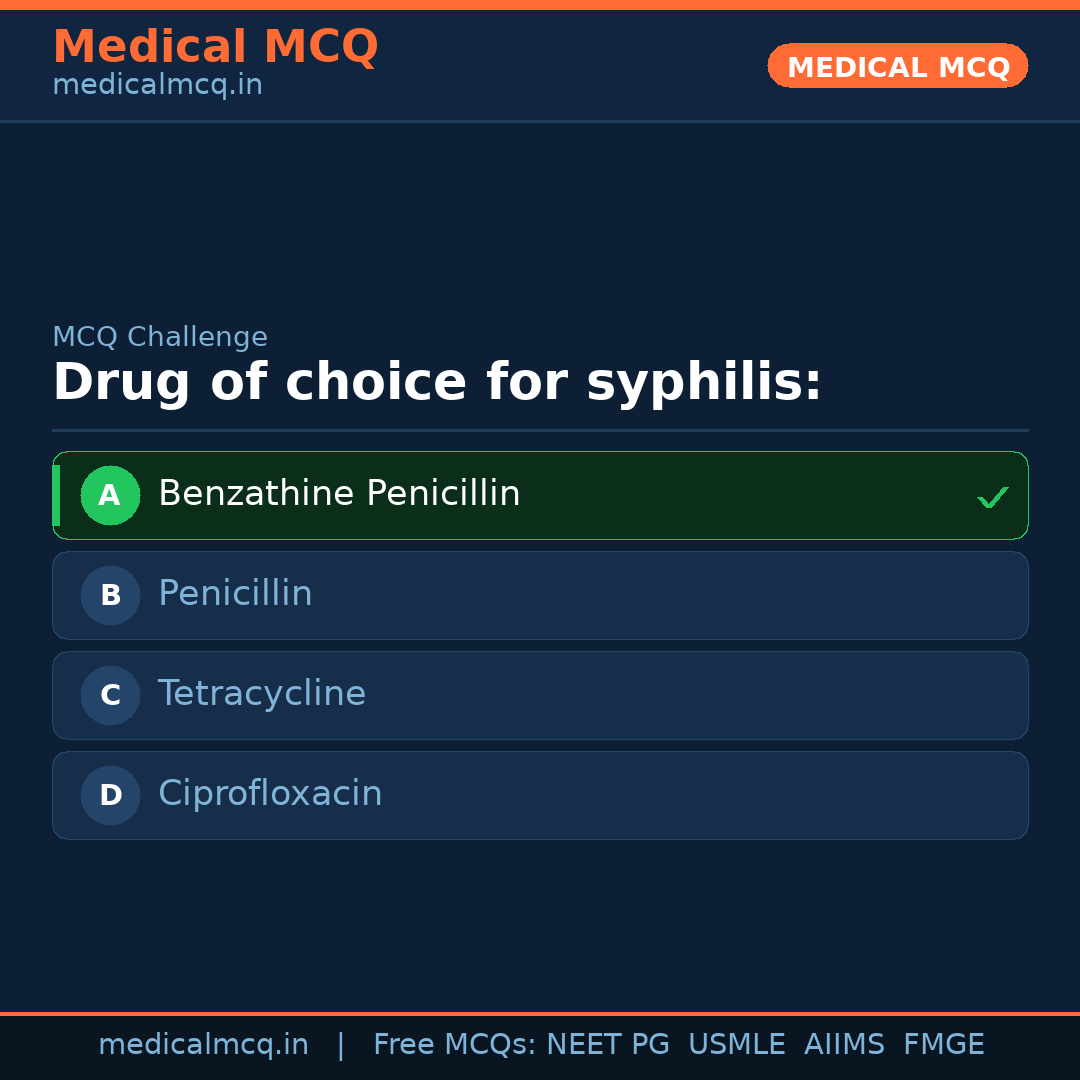Viewport: 1080px width, 1080px height.
Task: Pick the Ciprofloxacin answer text
Action: click(x=270, y=794)
